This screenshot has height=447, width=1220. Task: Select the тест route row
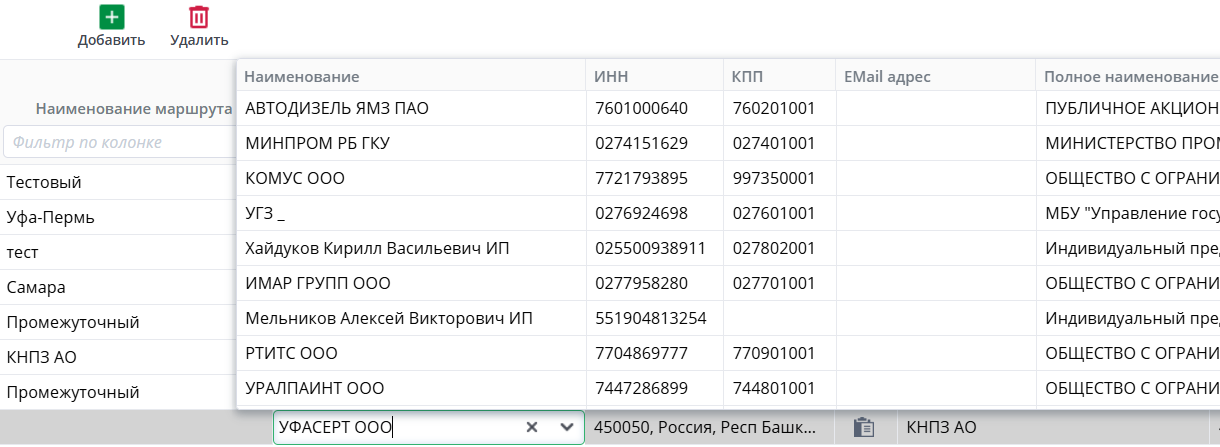tap(118, 252)
